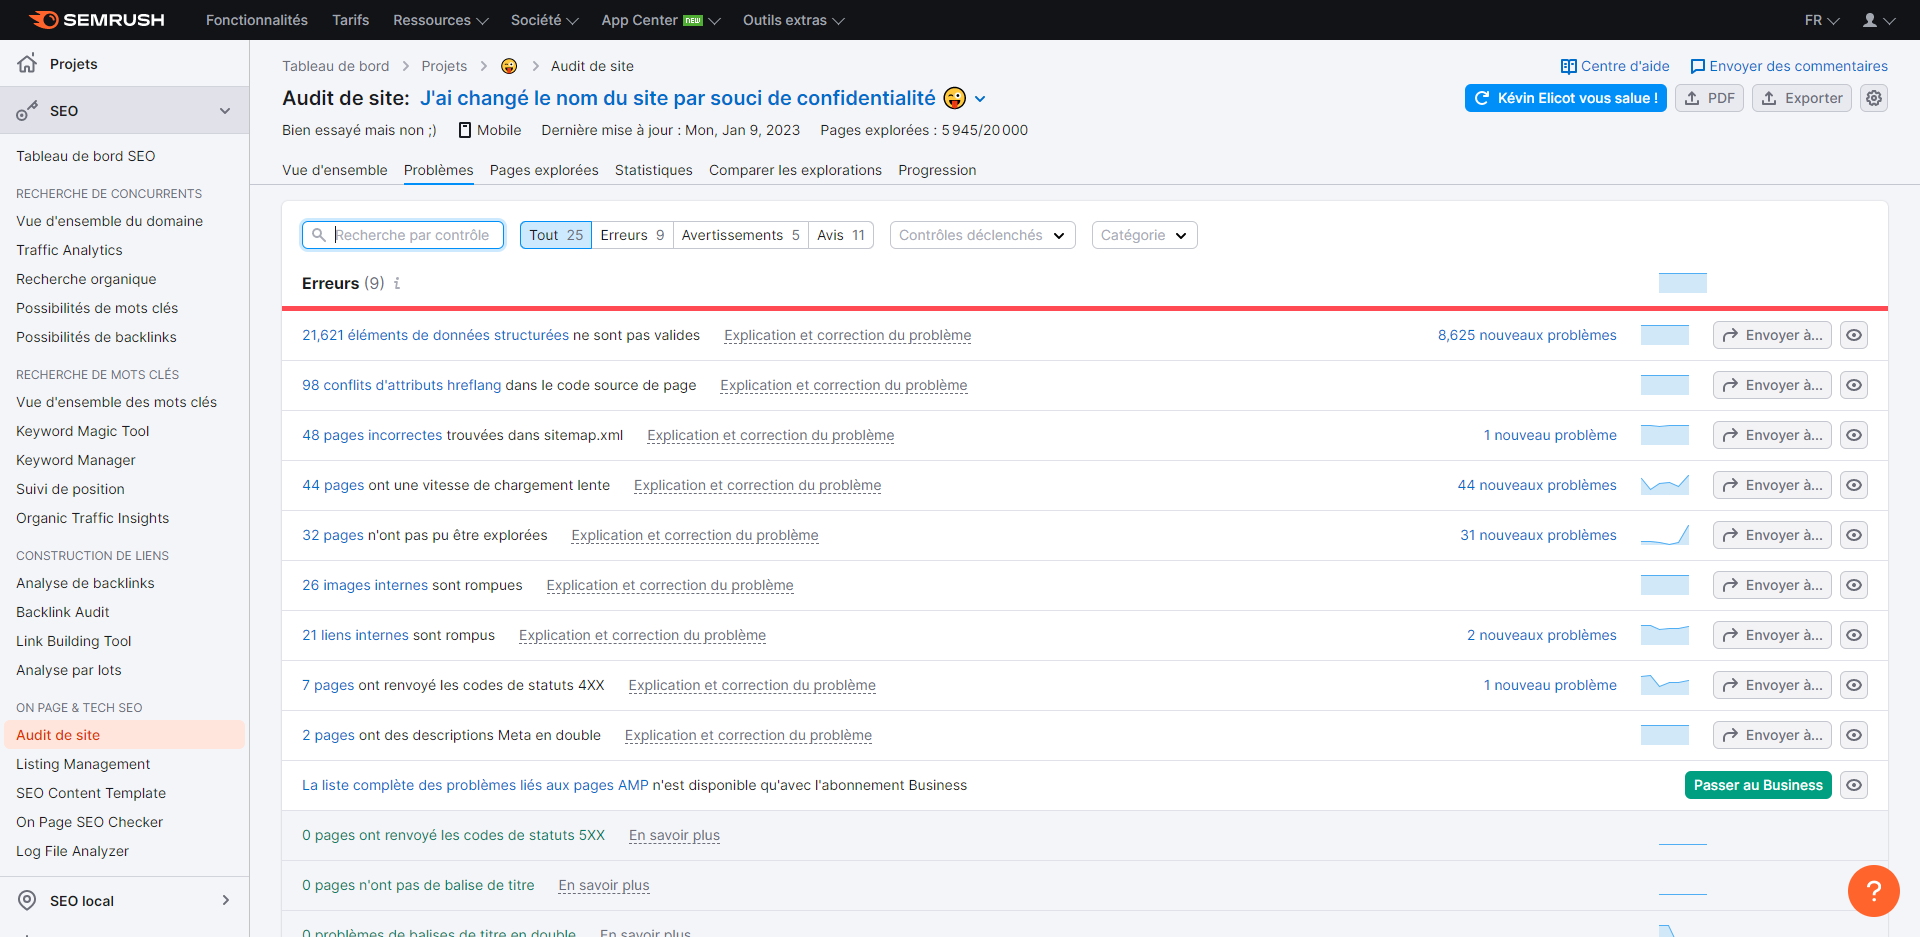Click the Exporter icon
Viewport: 1920px width, 937px height.
(x=1770, y=98)
